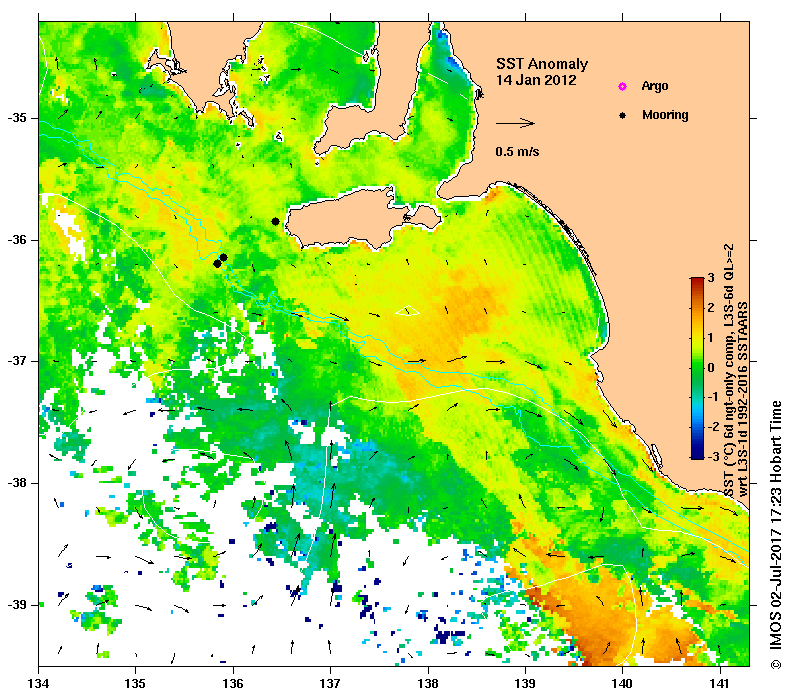Viewport: 791px width, 700px height.
Task: Click the 134 longitude axis label
Action: pos(38,684)
